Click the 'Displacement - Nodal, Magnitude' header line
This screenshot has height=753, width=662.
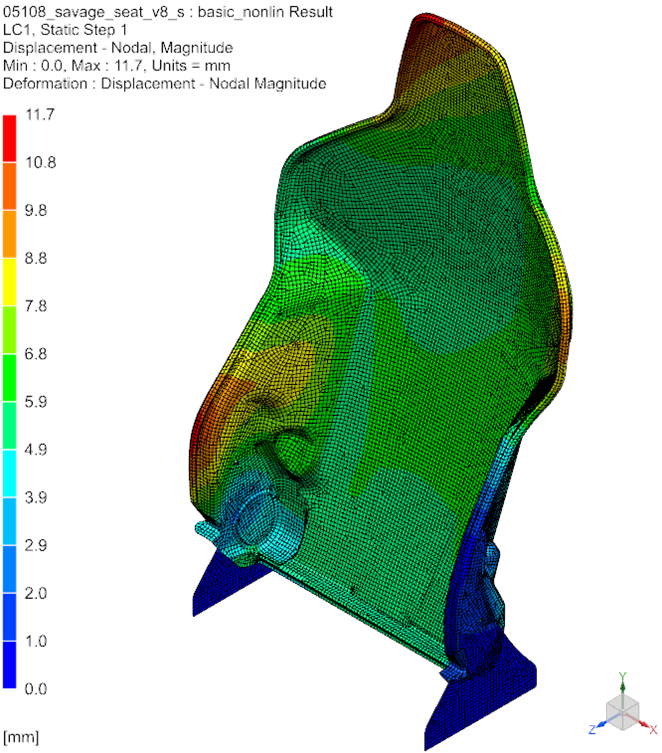point(118,48)
